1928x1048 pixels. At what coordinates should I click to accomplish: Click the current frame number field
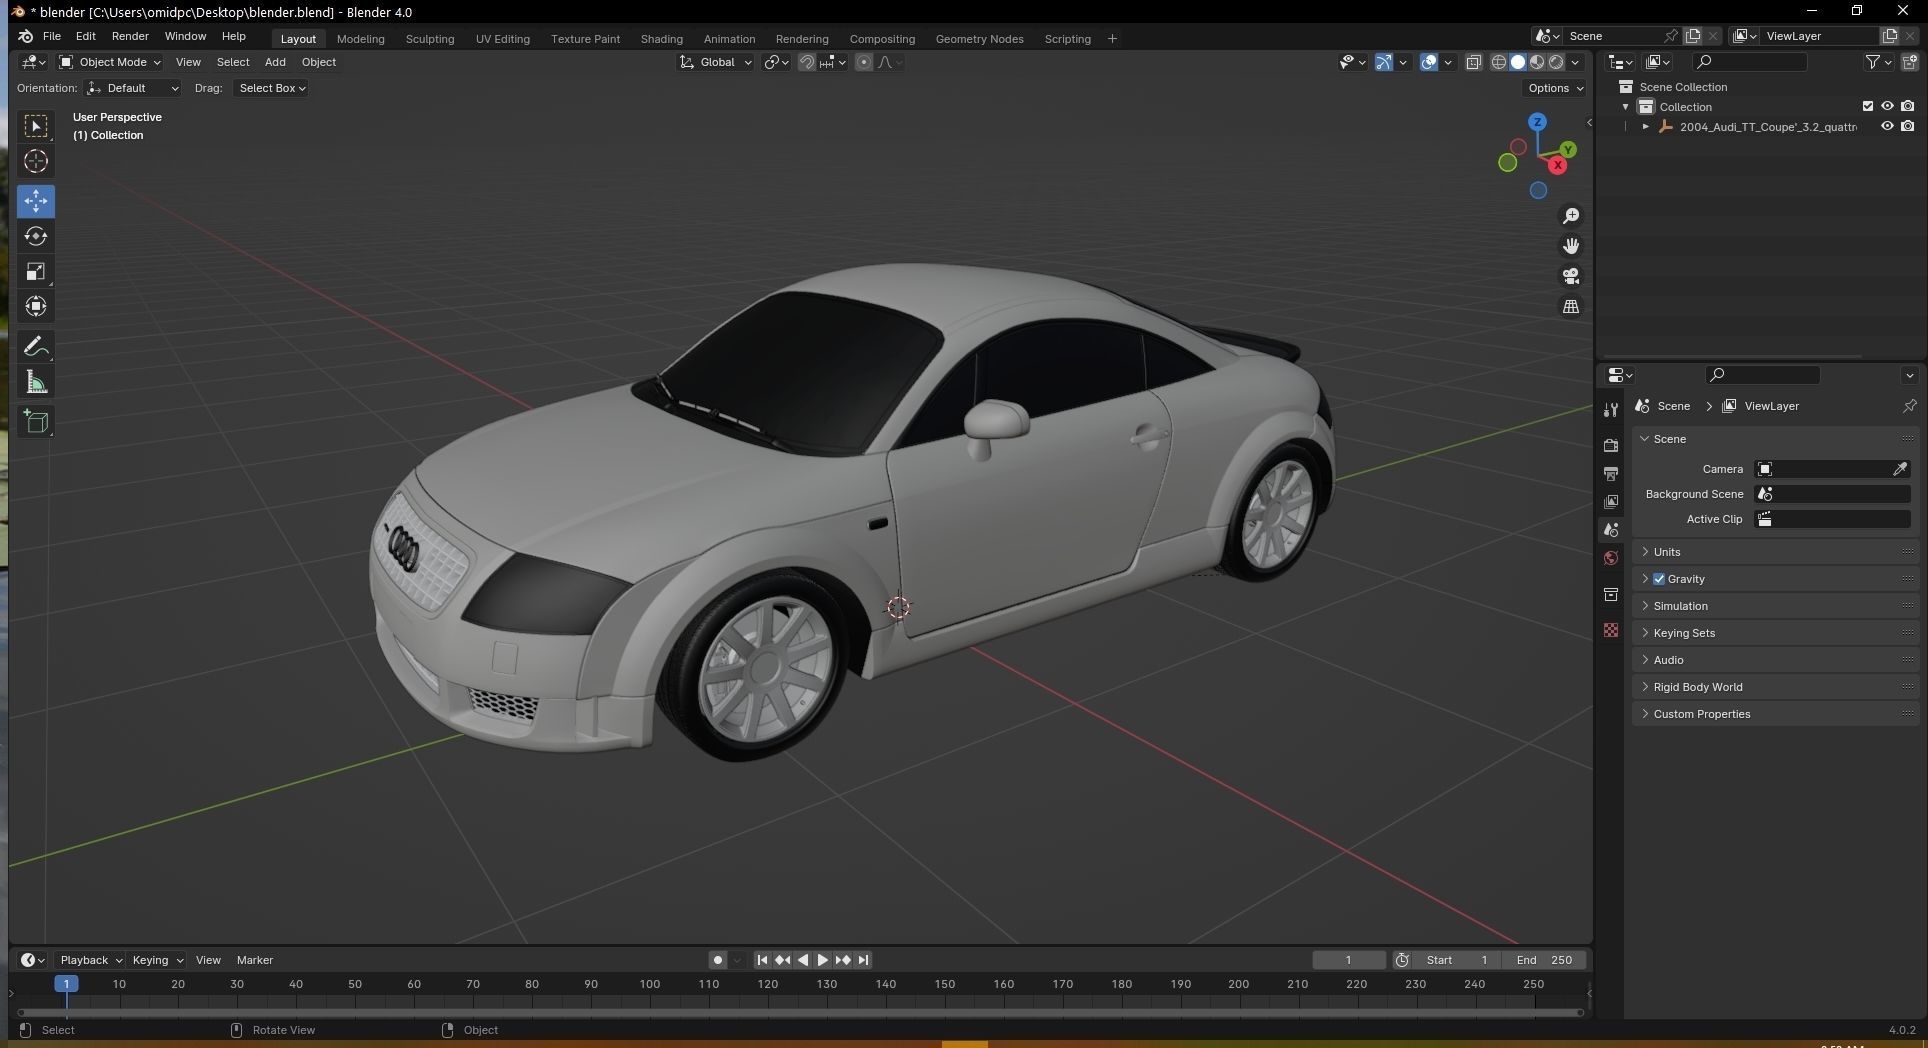click(1348, 960)
